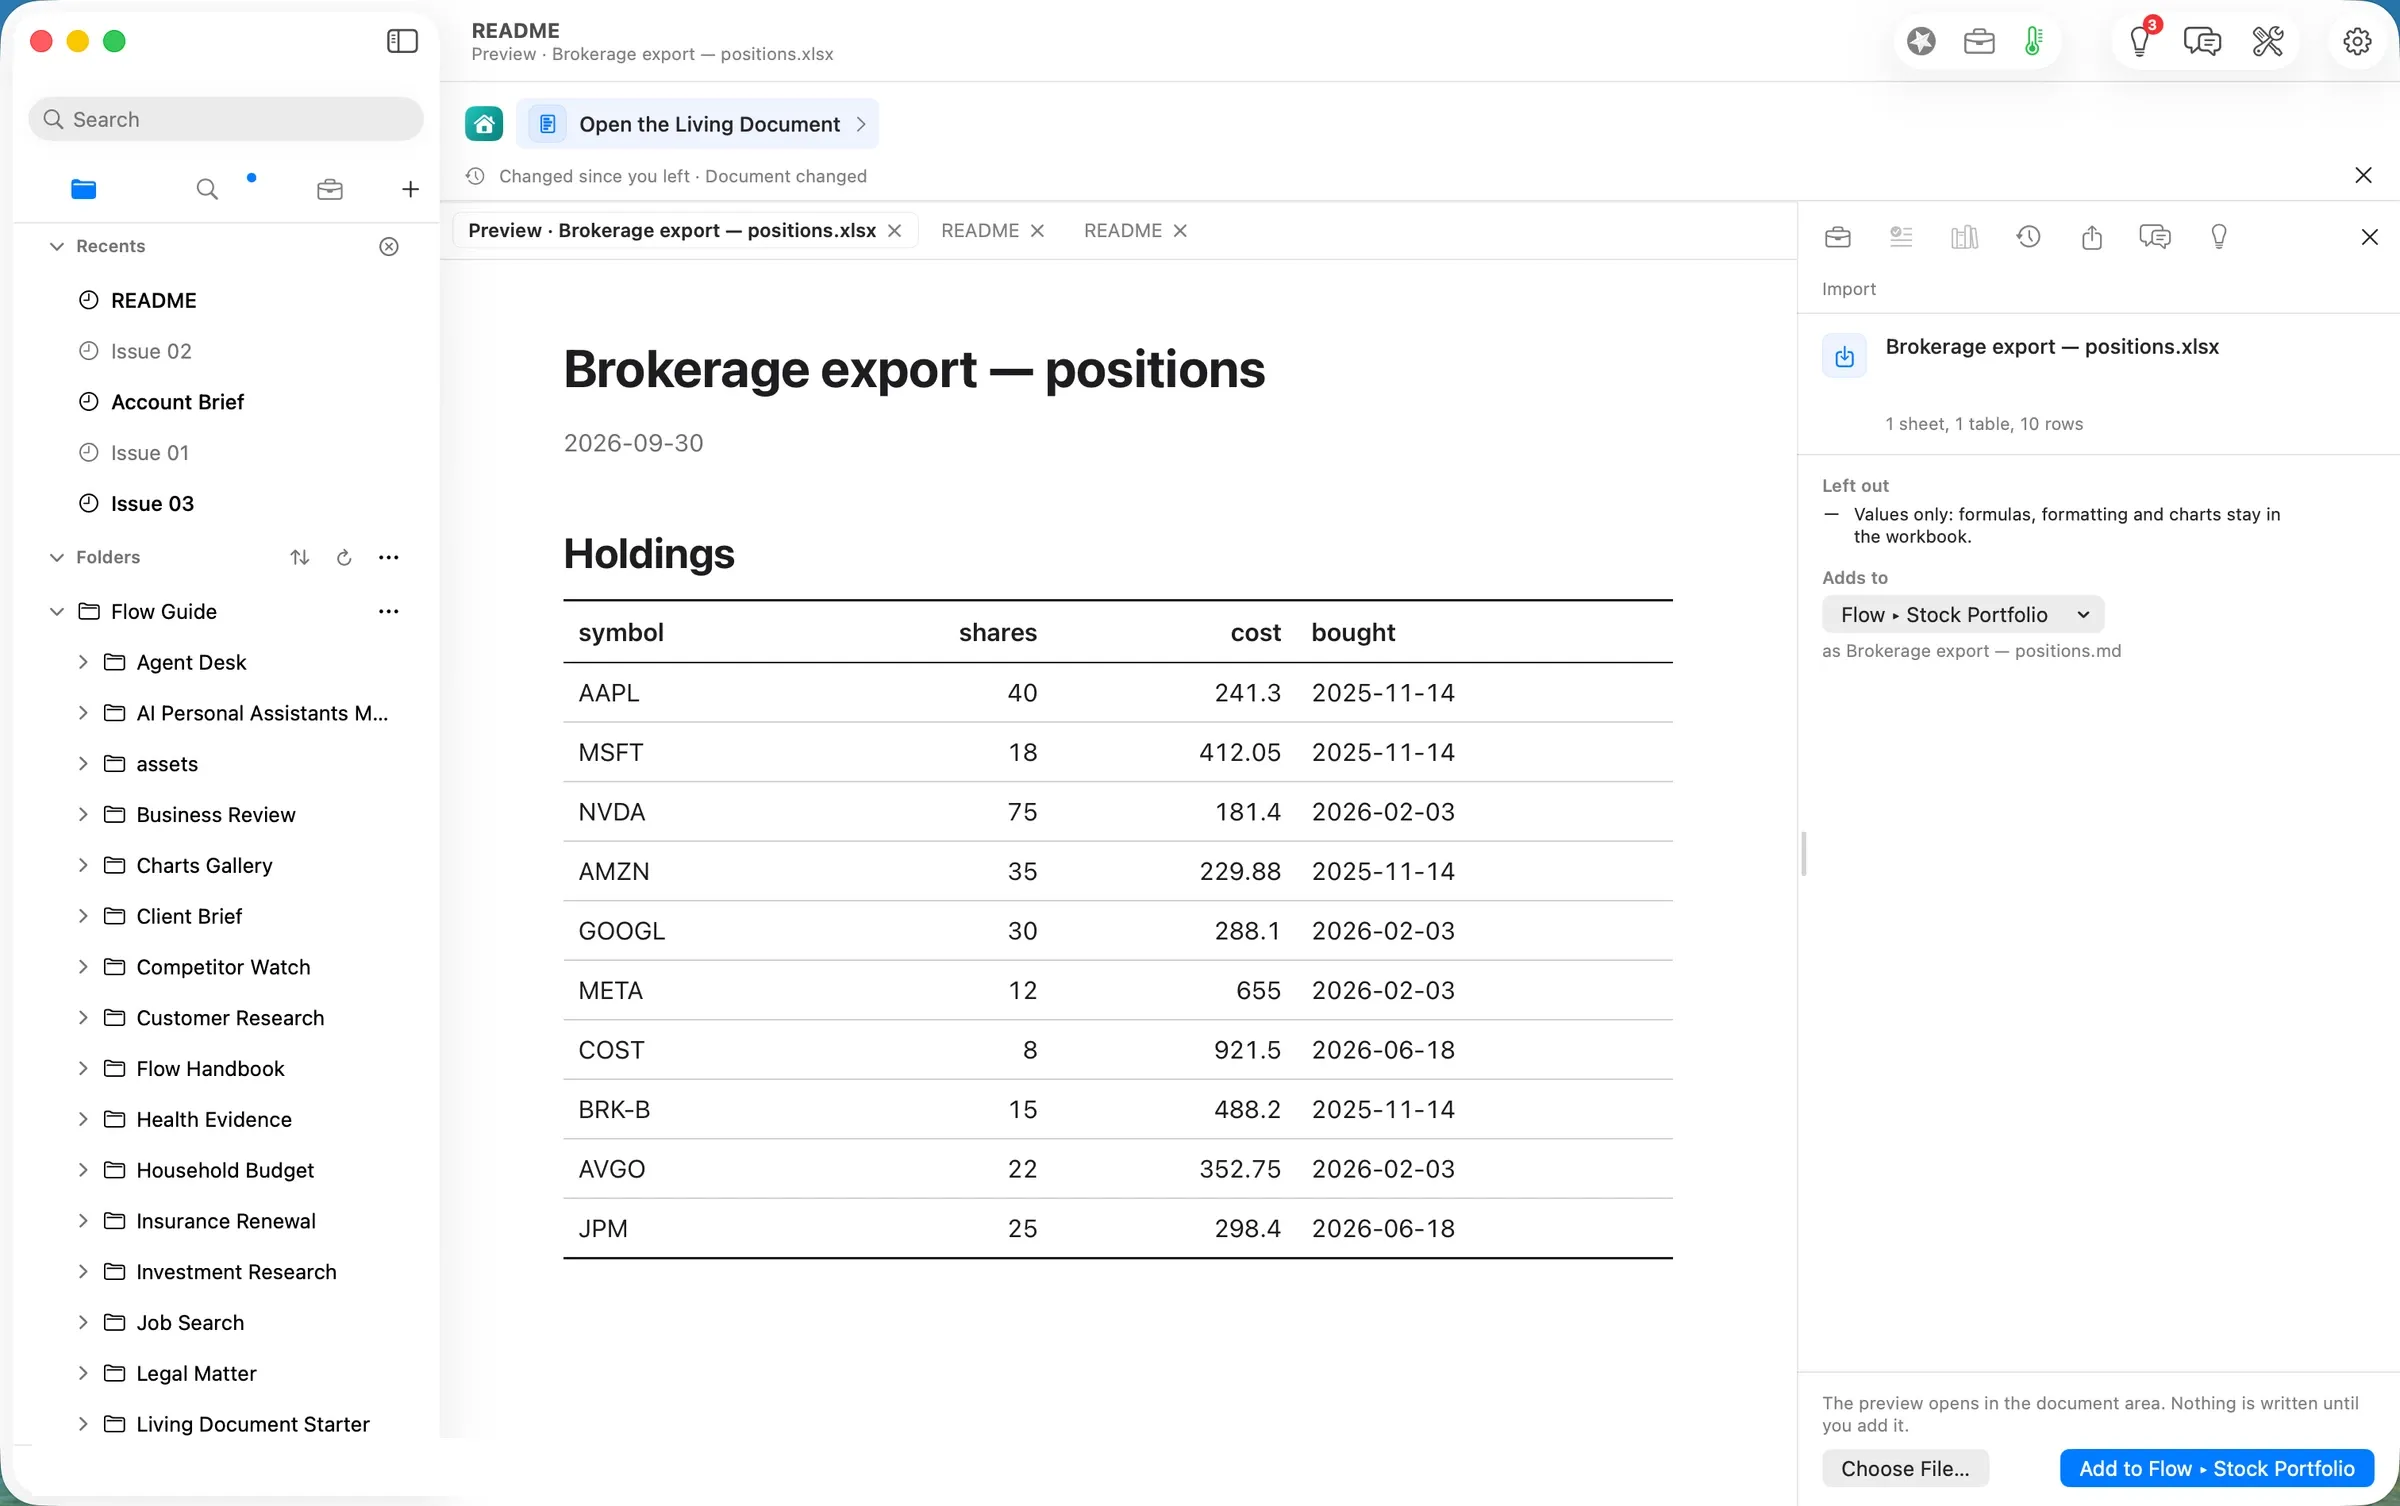This screenshot has width=2400, height=1506.
Task: Expand the Household Budget folder
Action: [83, 1170]
